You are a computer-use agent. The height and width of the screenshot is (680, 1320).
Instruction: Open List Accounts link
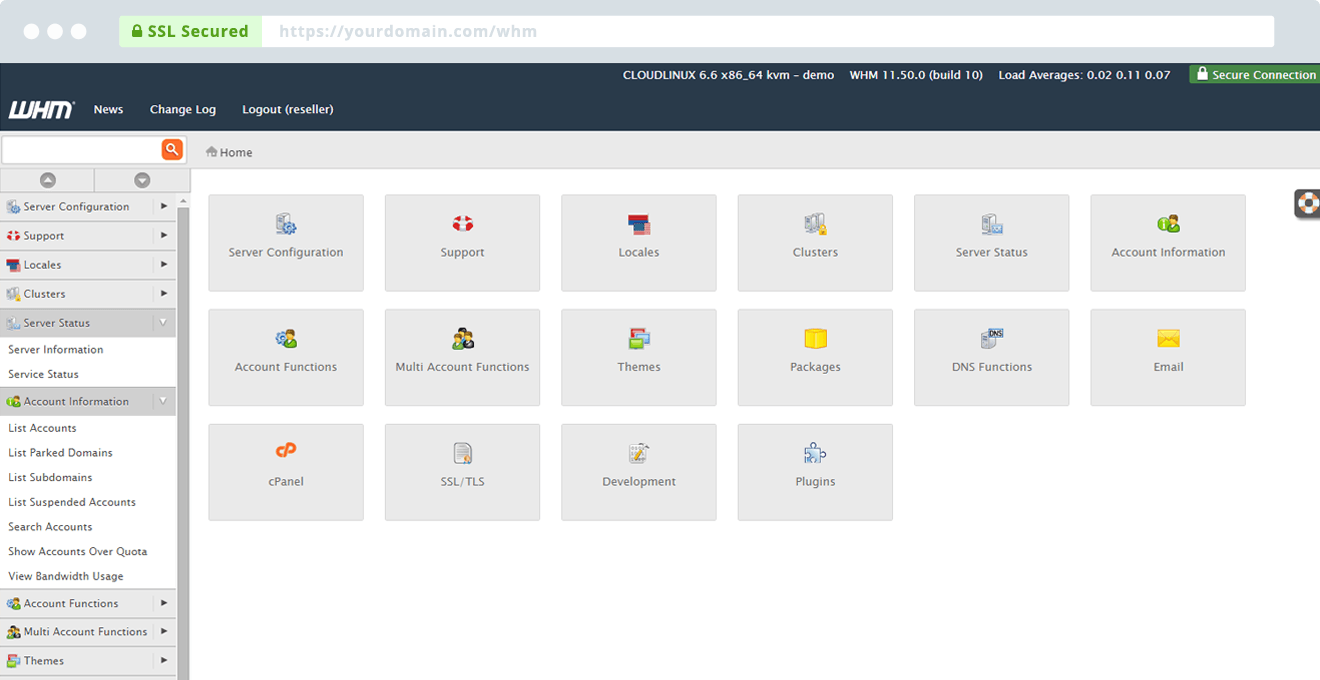42,428
